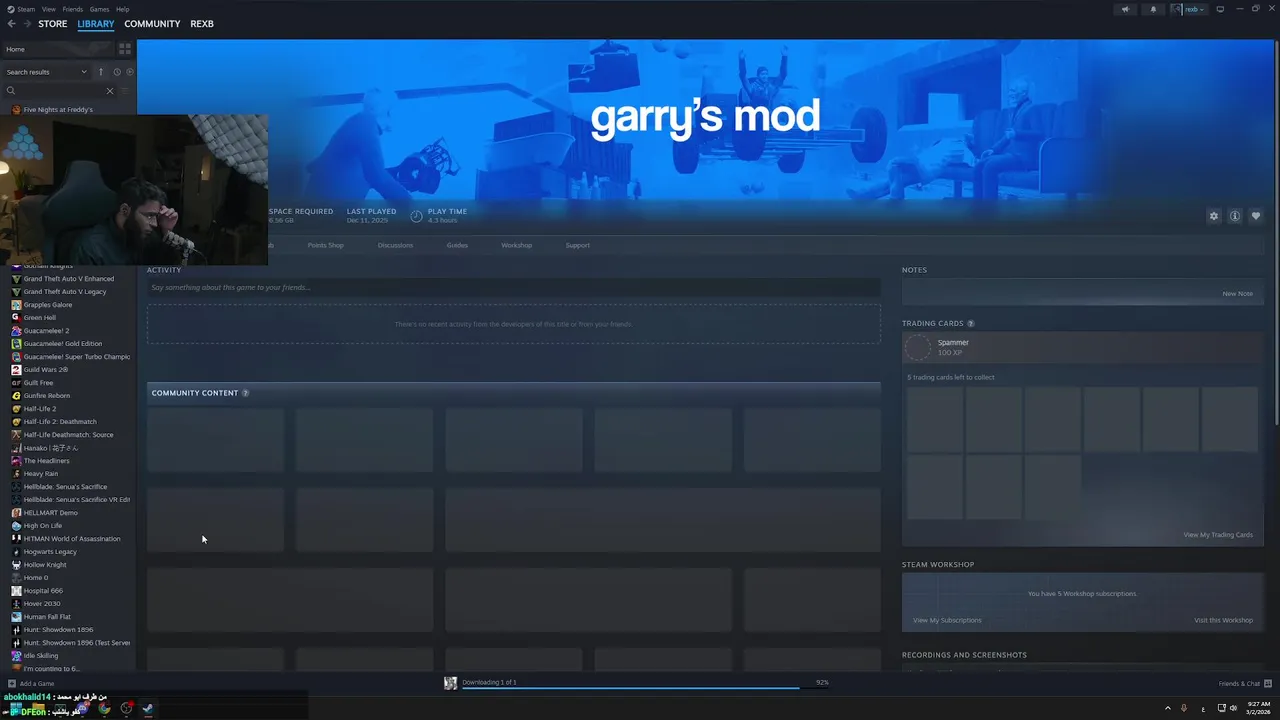Select HITMAN World of Assassination
The image size is (1280, 720).
(x=72, y=539)
